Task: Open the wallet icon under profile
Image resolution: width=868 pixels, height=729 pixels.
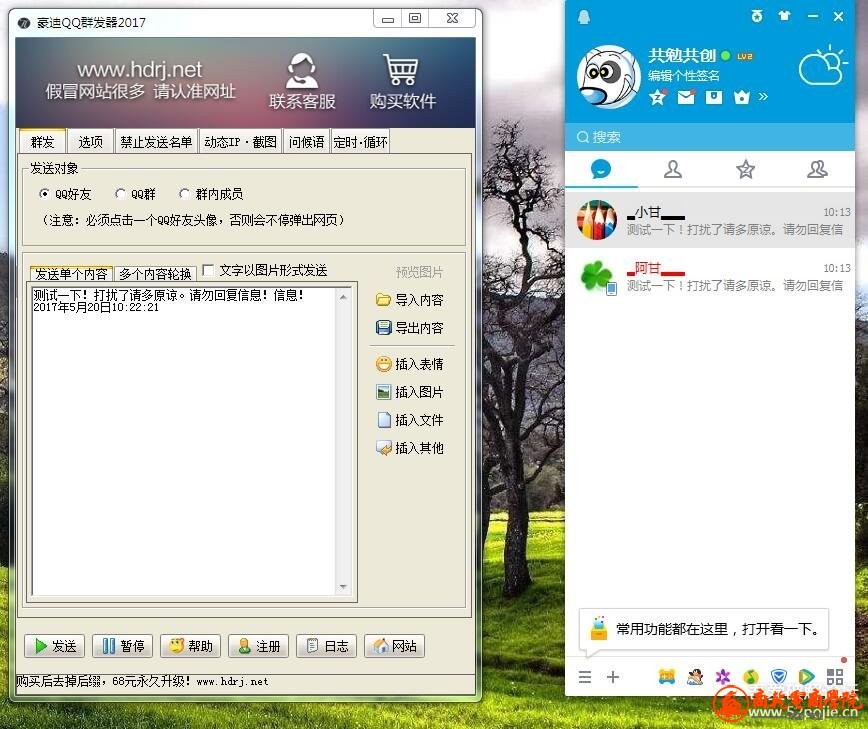Action: coord(714,97)
